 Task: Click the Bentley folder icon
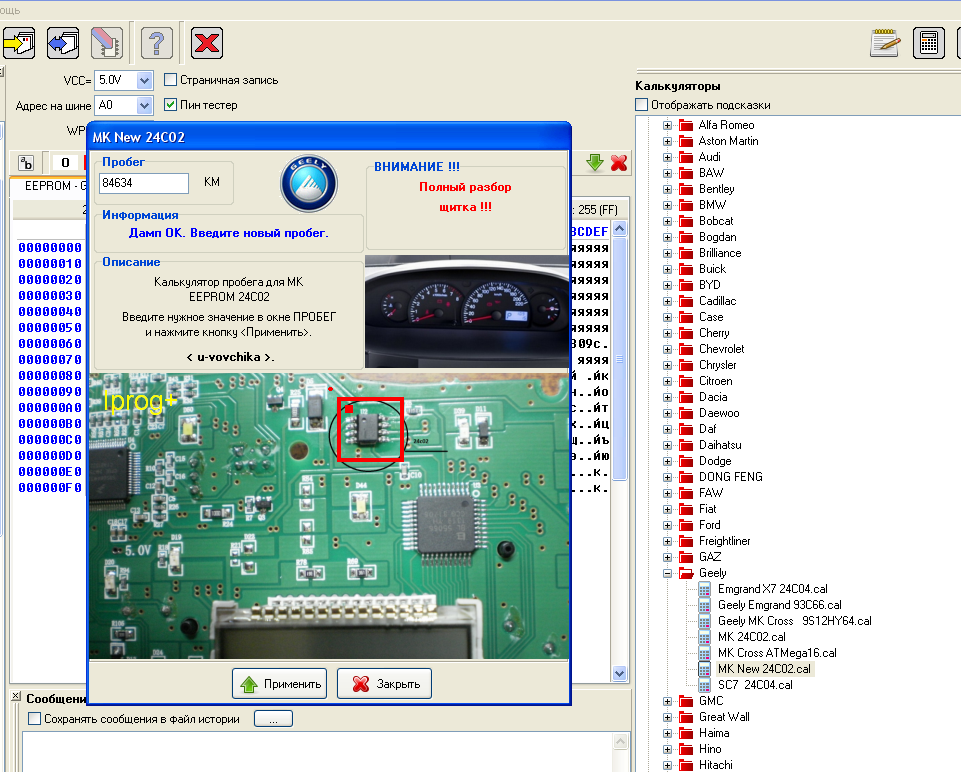[686, 189]
